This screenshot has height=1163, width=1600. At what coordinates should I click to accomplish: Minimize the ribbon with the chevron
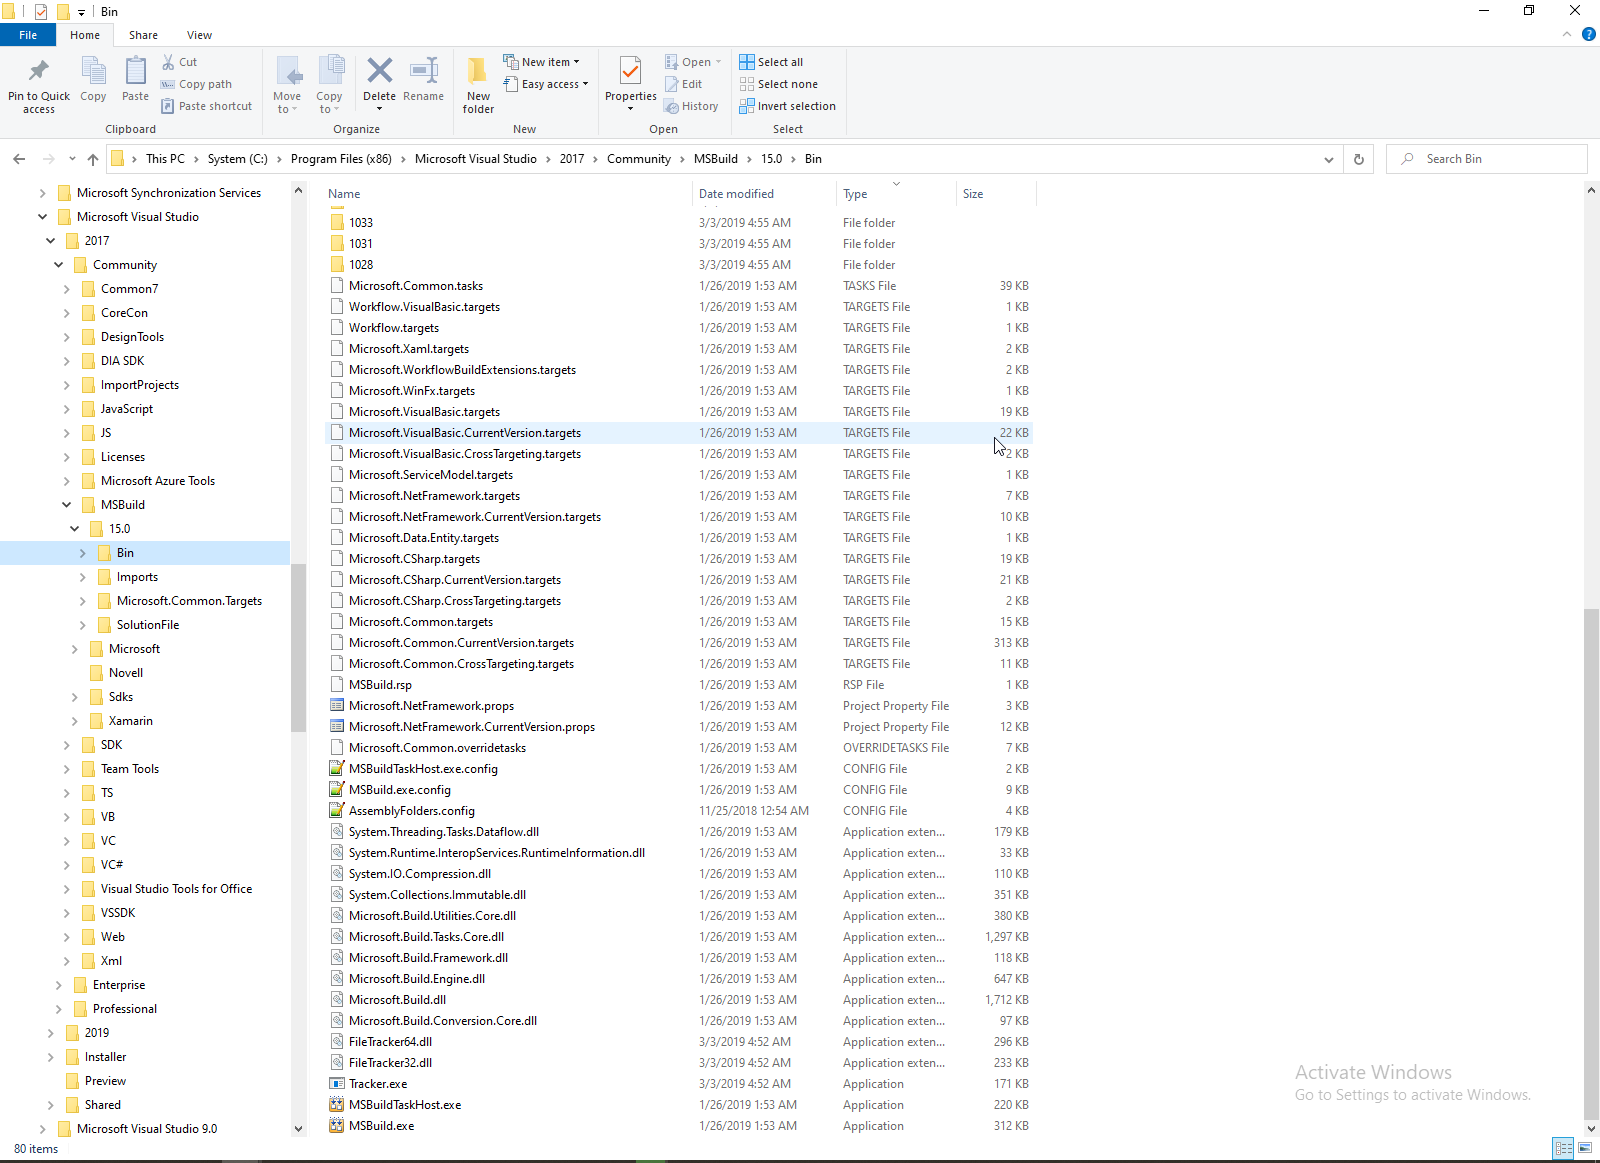(x=1566, y=34)
